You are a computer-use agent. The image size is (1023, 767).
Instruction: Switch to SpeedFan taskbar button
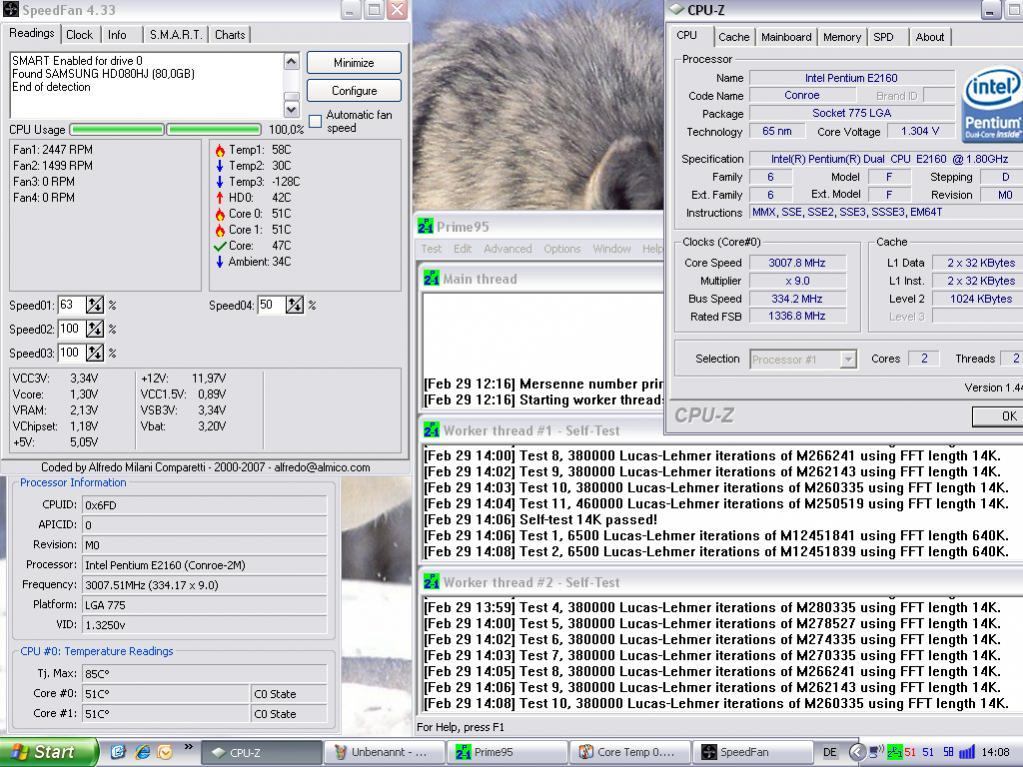pyautogui.click(x=752, y=752)
